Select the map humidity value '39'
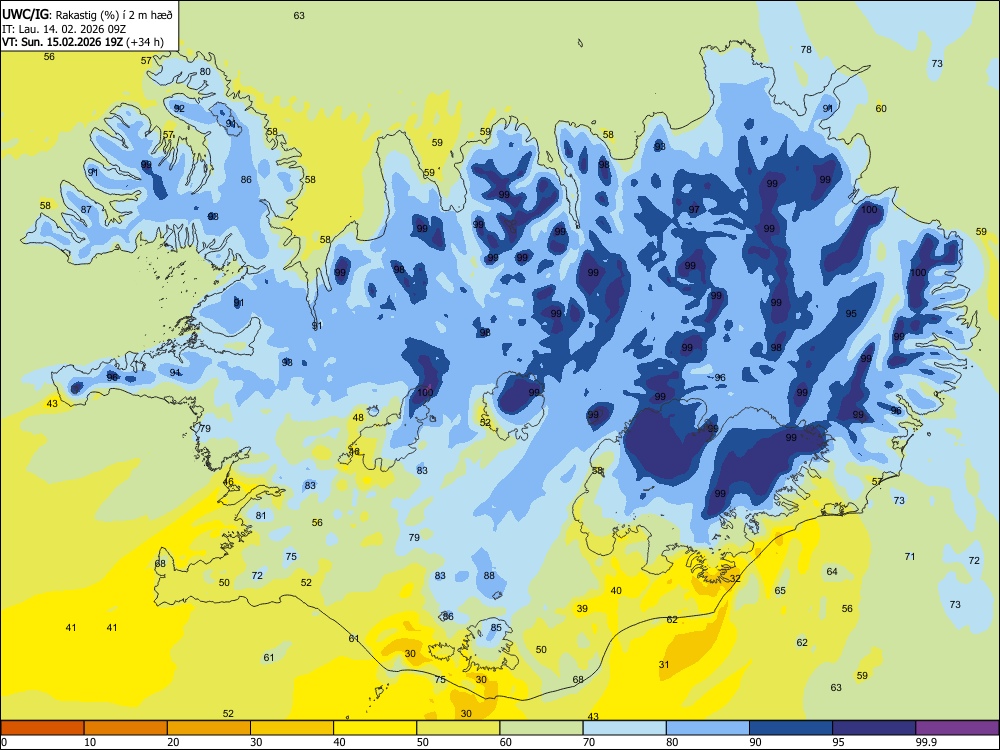 click(582, 608)
